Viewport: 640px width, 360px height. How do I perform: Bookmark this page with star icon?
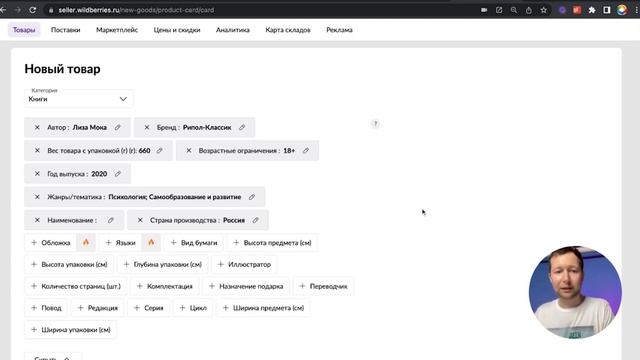tap(543, 10)
